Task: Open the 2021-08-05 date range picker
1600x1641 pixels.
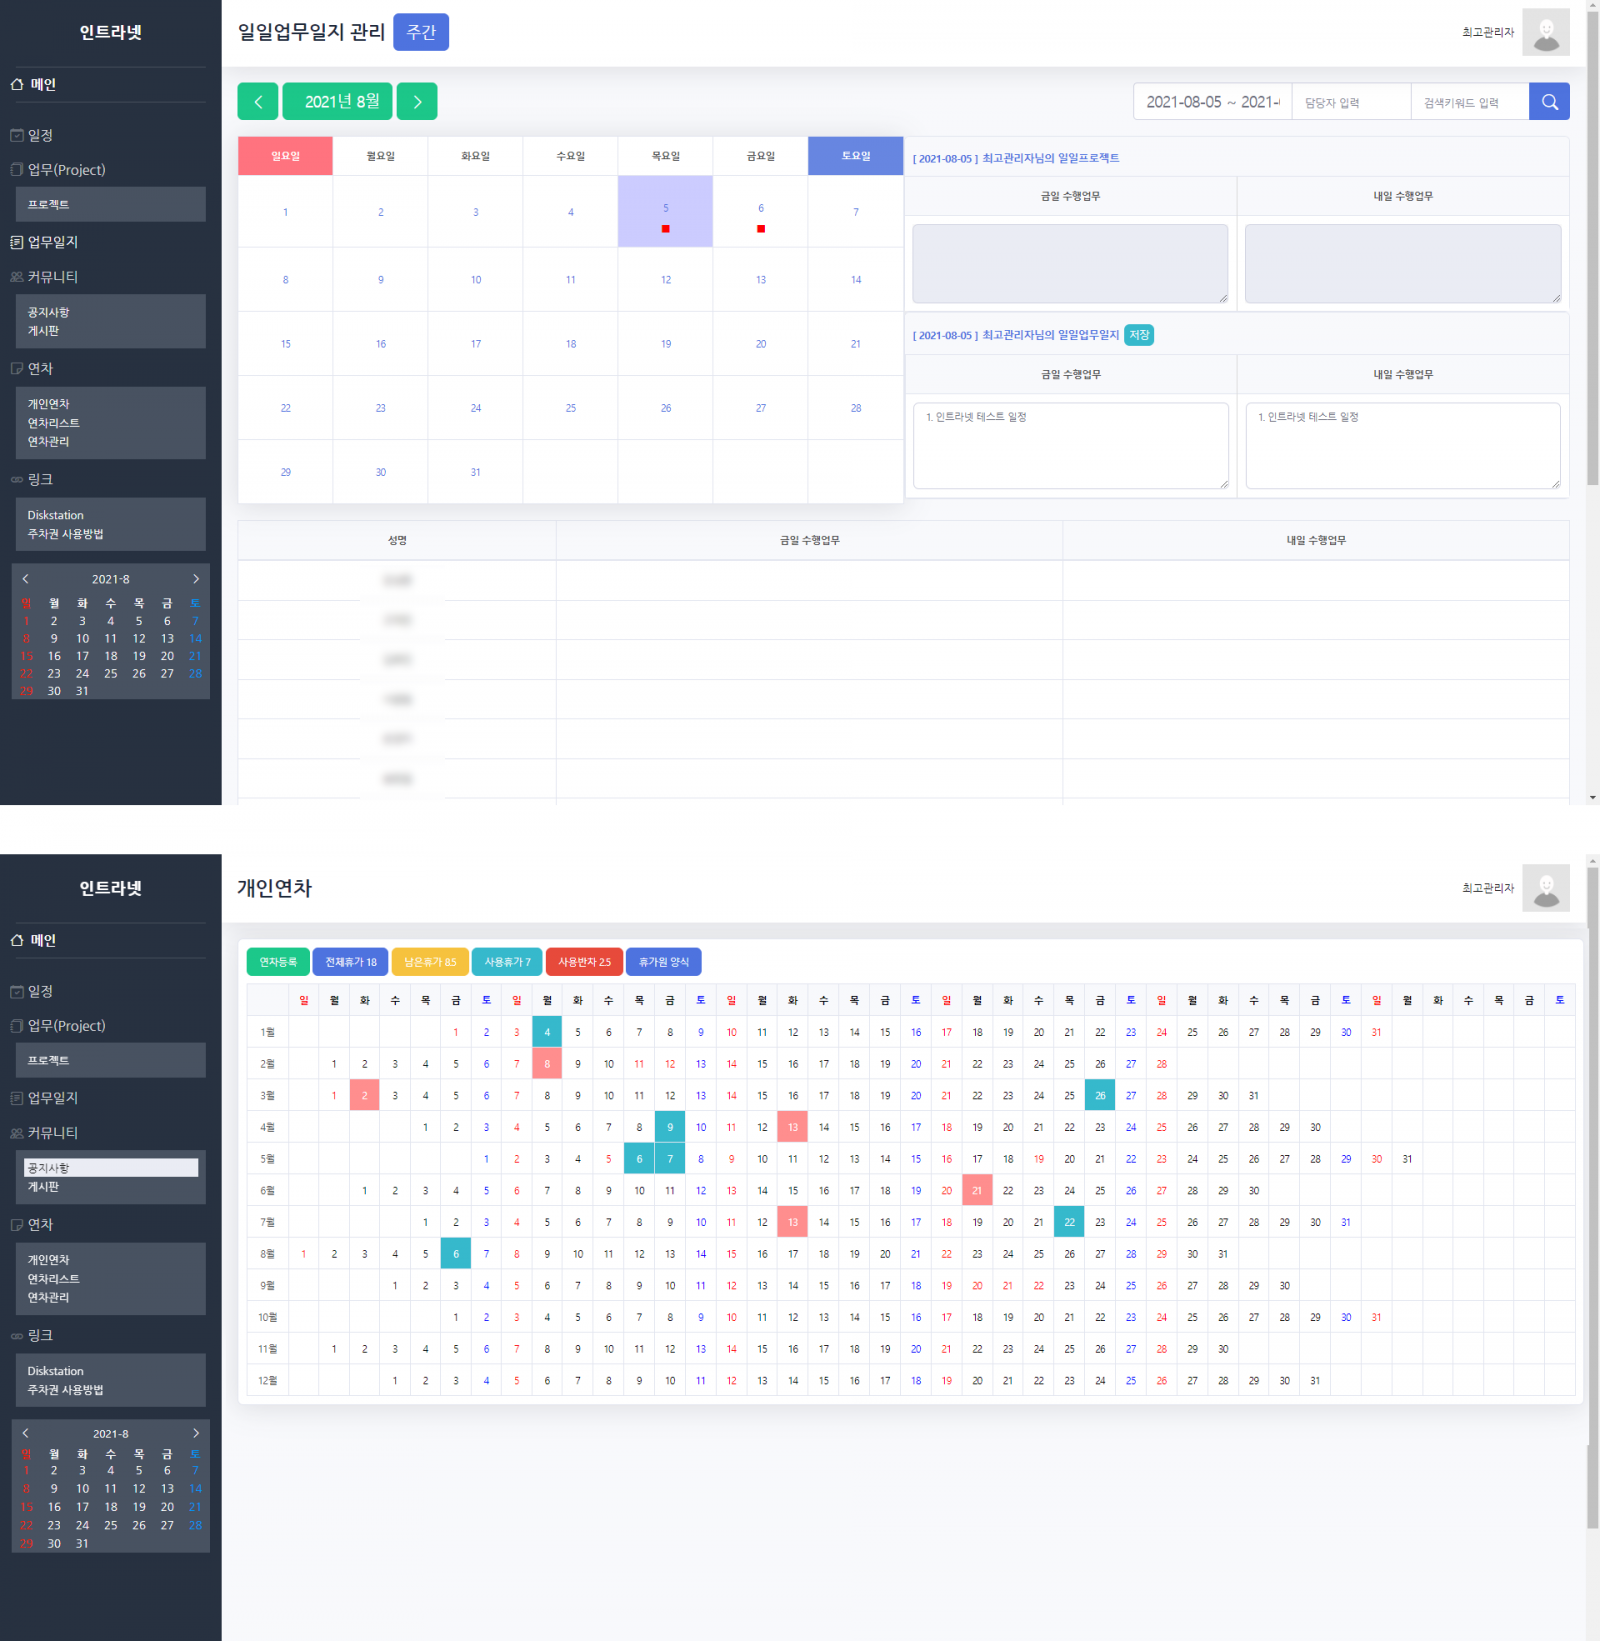Action: click(1212, 102)
